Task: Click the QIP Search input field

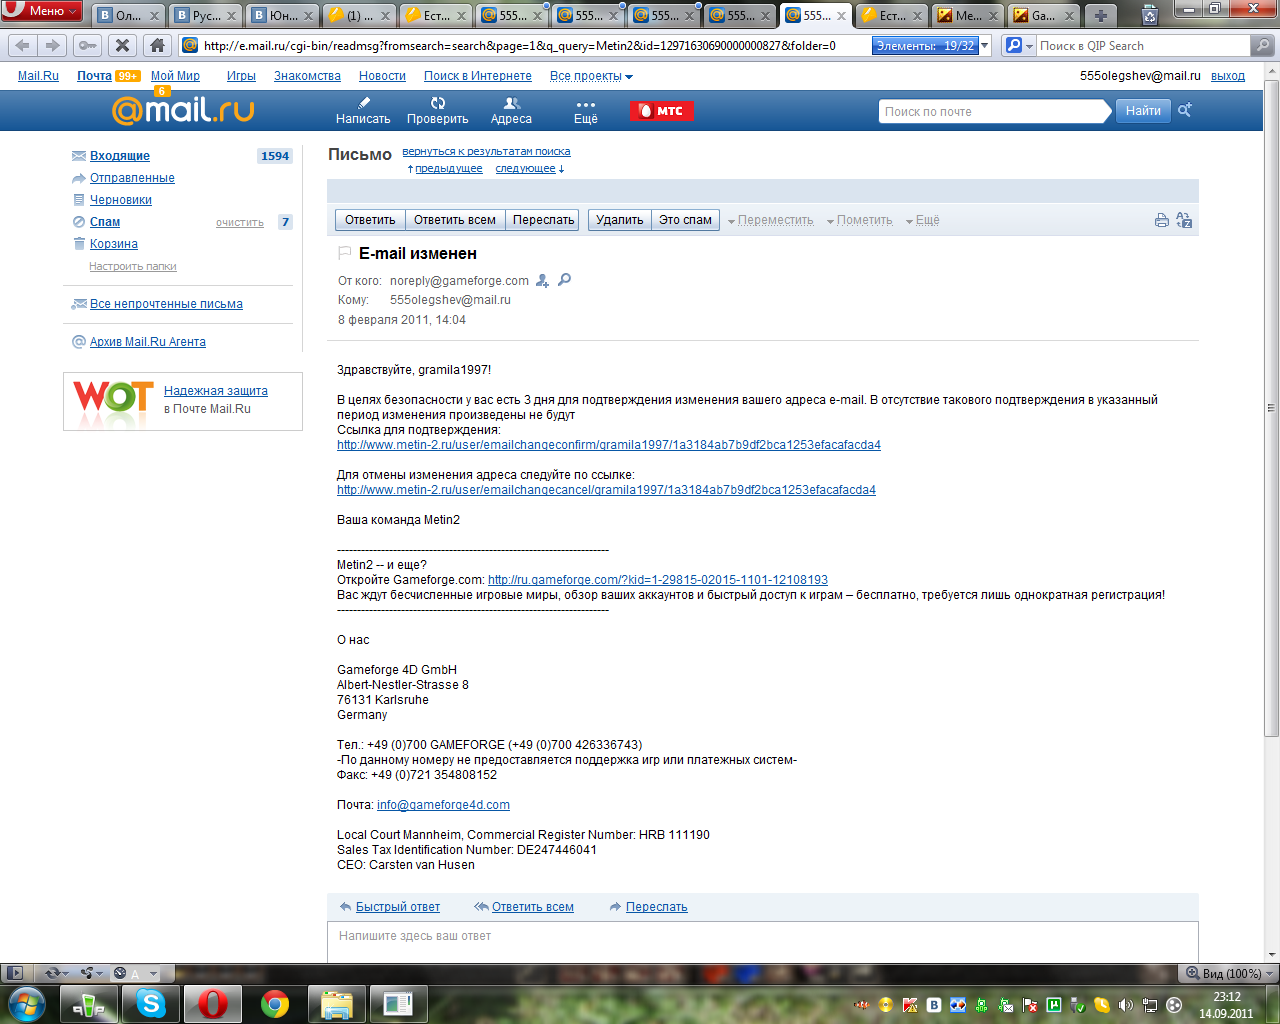Action: [1143, 45]
